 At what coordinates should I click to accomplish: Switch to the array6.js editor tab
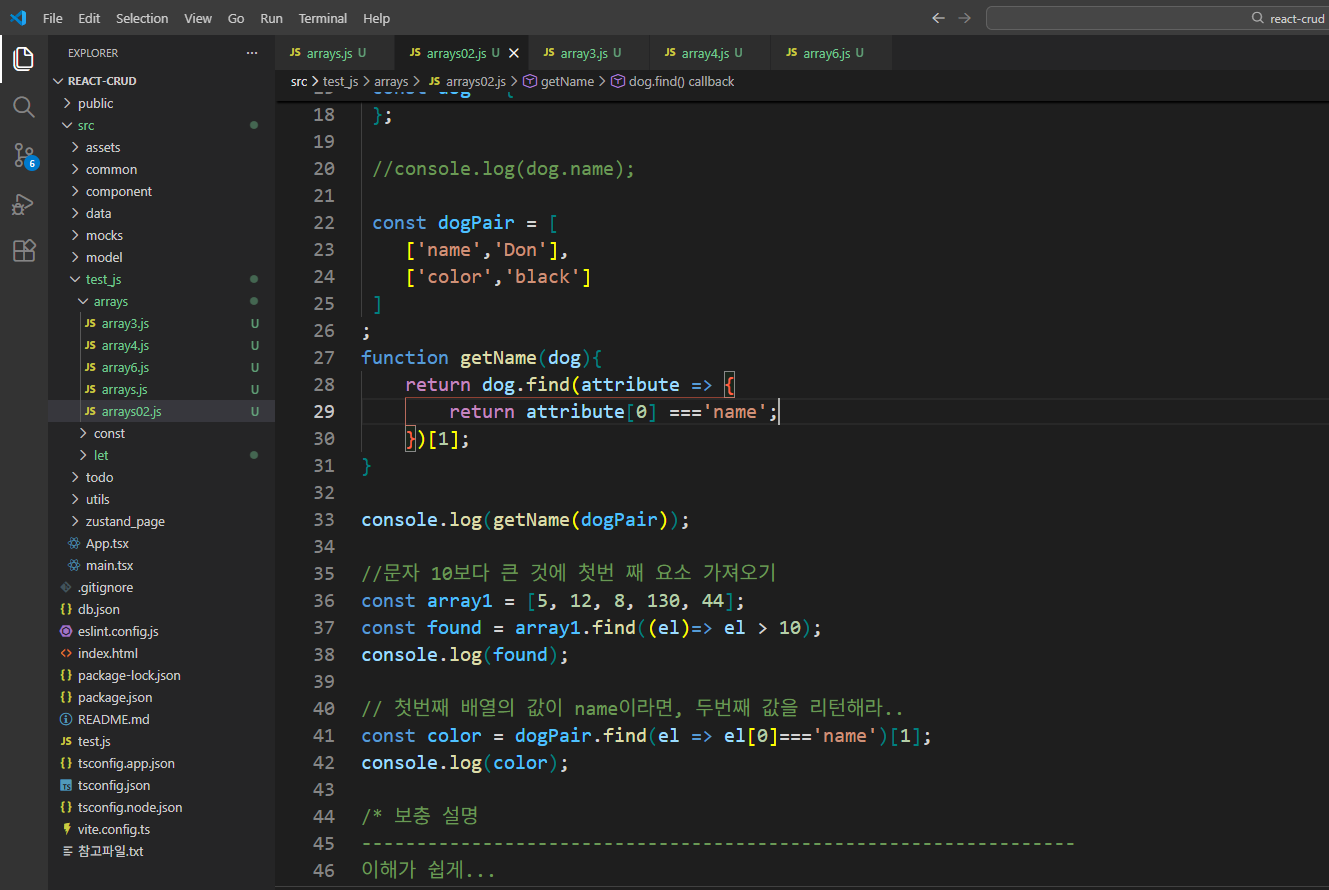[x=832, y=53]
